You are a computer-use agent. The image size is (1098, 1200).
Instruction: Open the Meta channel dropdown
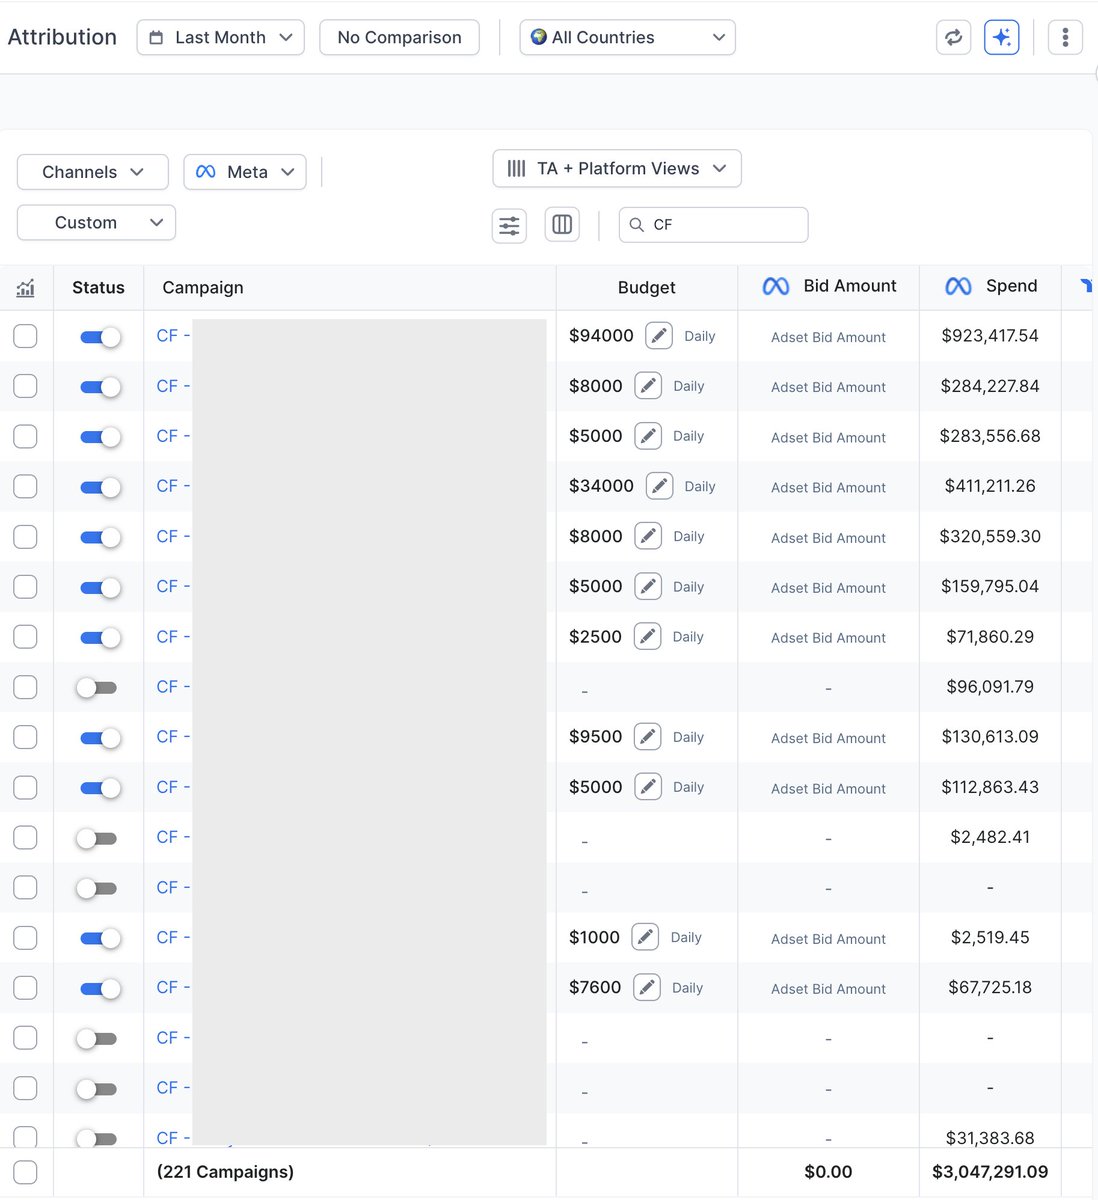click(x=245, y=172)
